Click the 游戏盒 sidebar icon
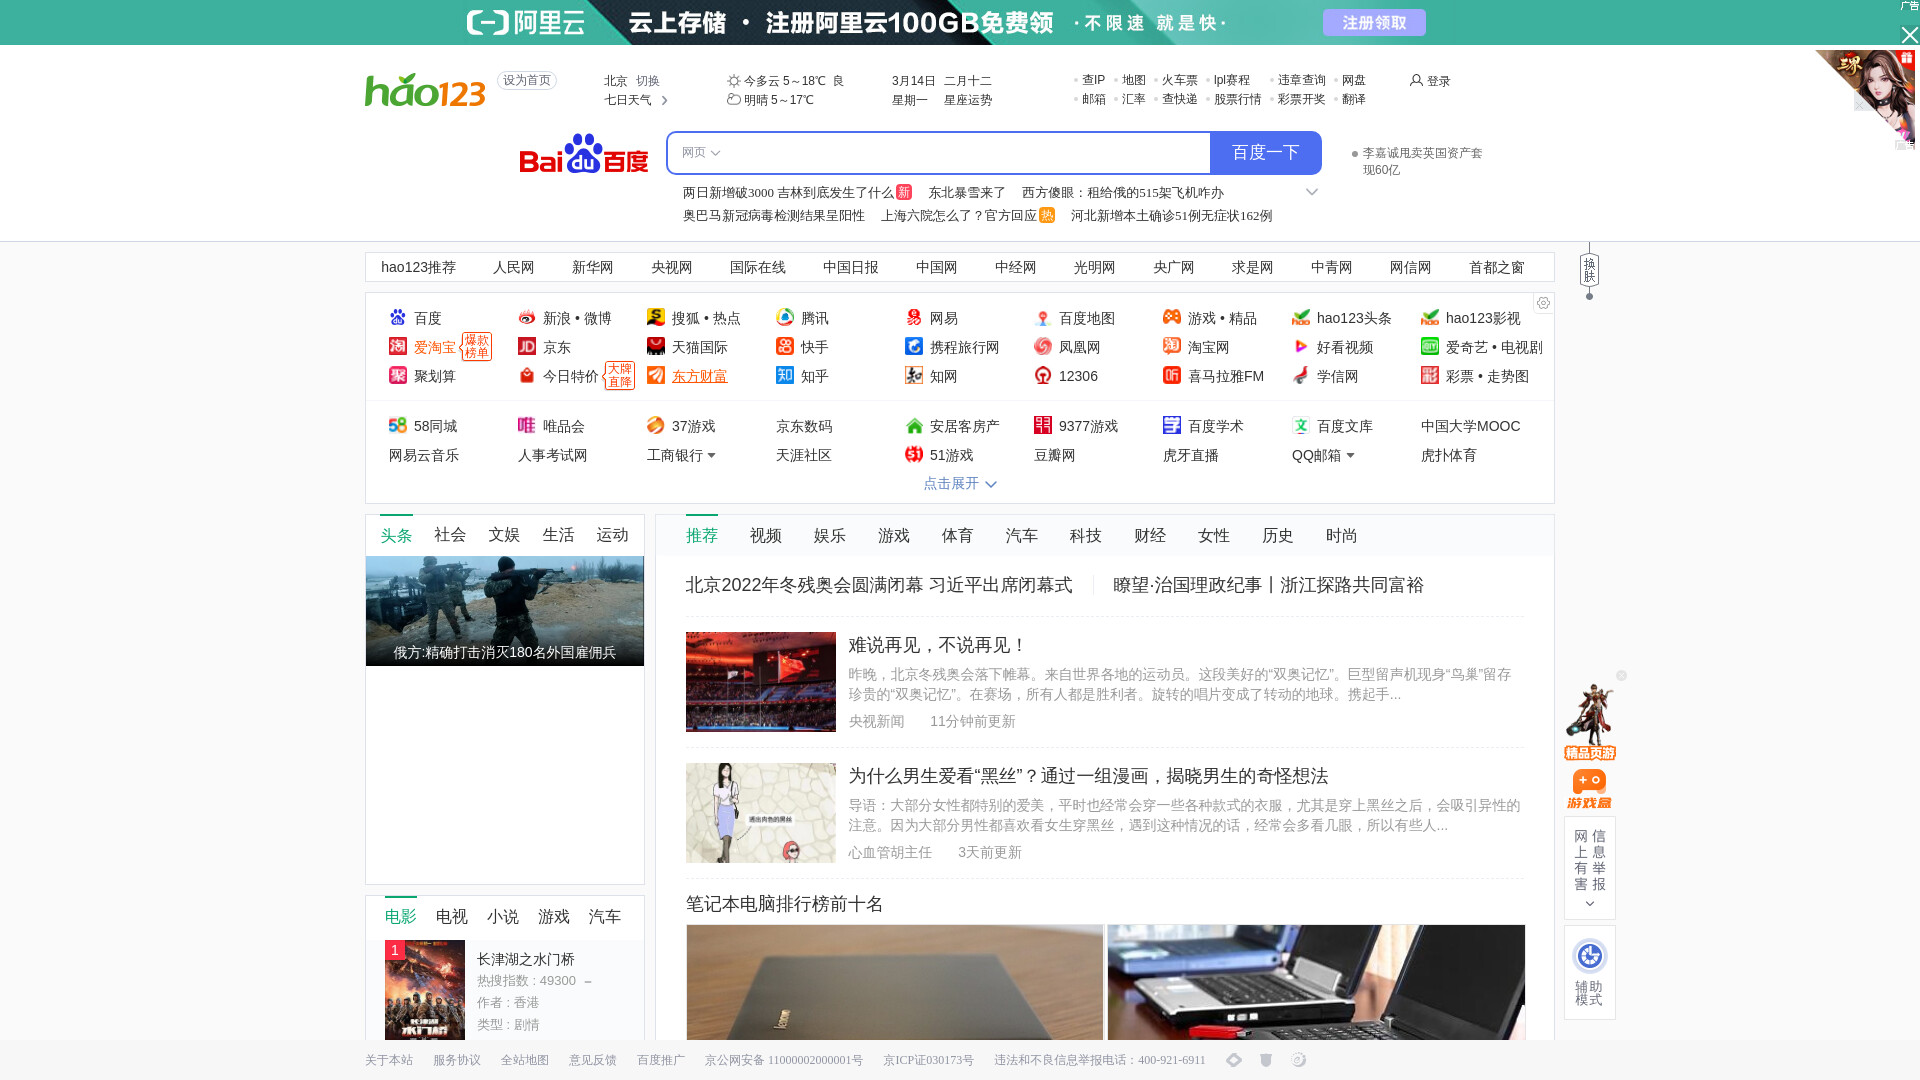The width and height of the screenshot is (1920, 1080). pos(1589,789)
